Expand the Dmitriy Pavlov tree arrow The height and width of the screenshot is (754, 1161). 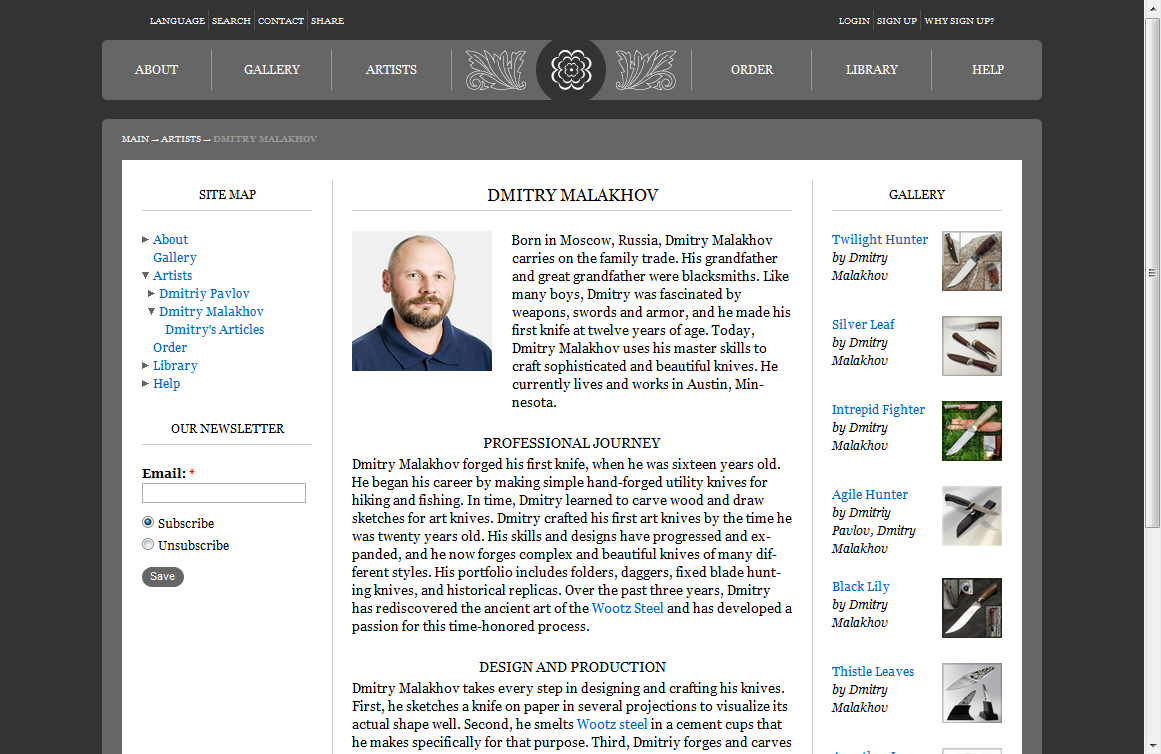coord(151,293)
